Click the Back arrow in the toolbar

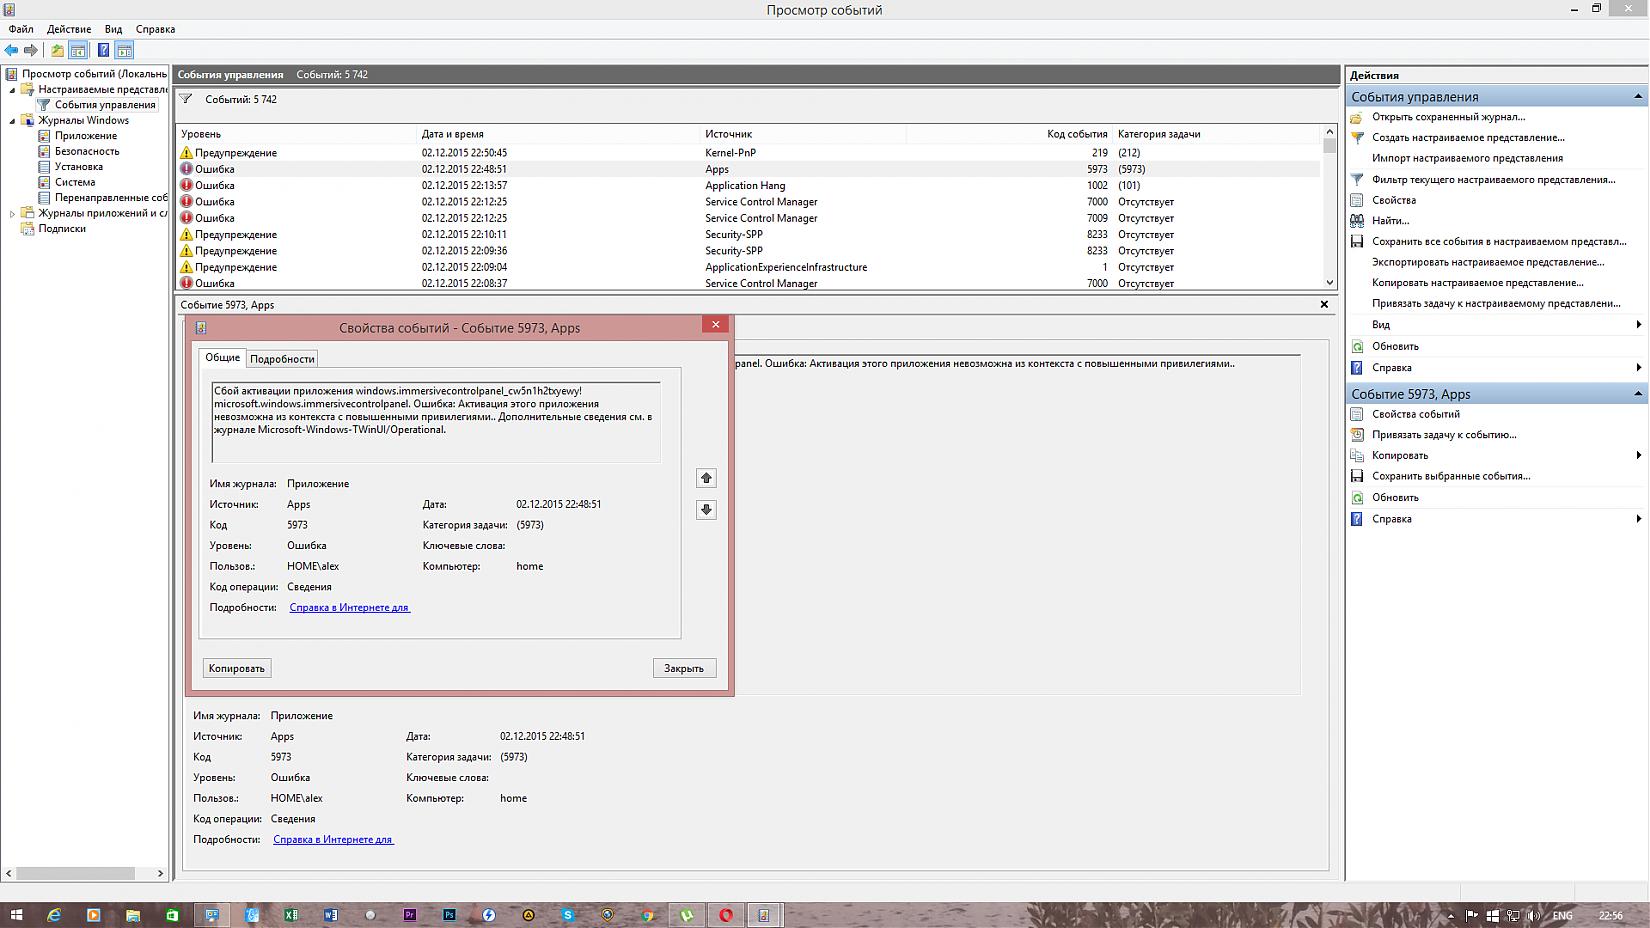point(11,50)
